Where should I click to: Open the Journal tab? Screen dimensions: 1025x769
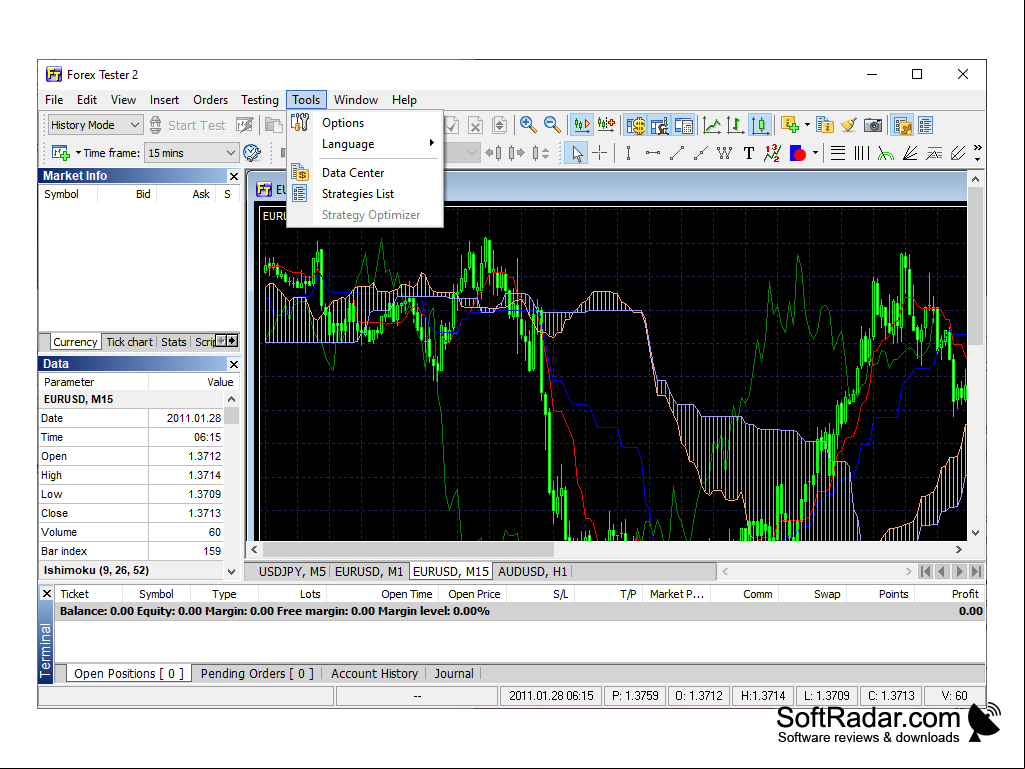454,674
